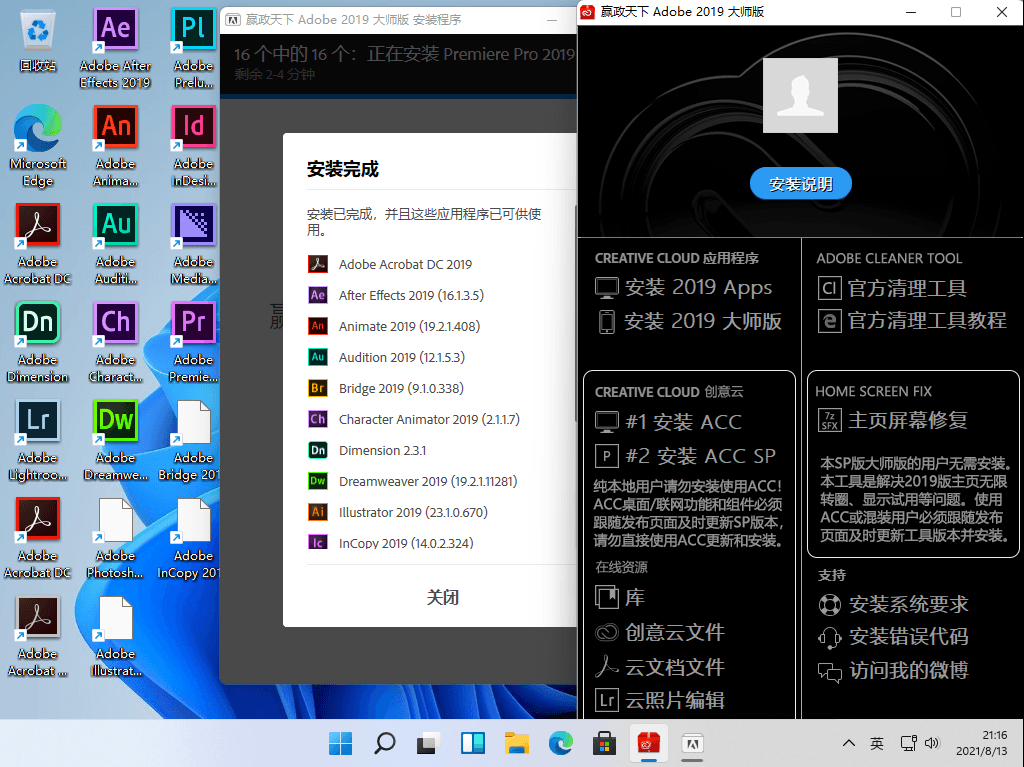
Task: Open 安装错误代码 support link
Action: point(893,636)
